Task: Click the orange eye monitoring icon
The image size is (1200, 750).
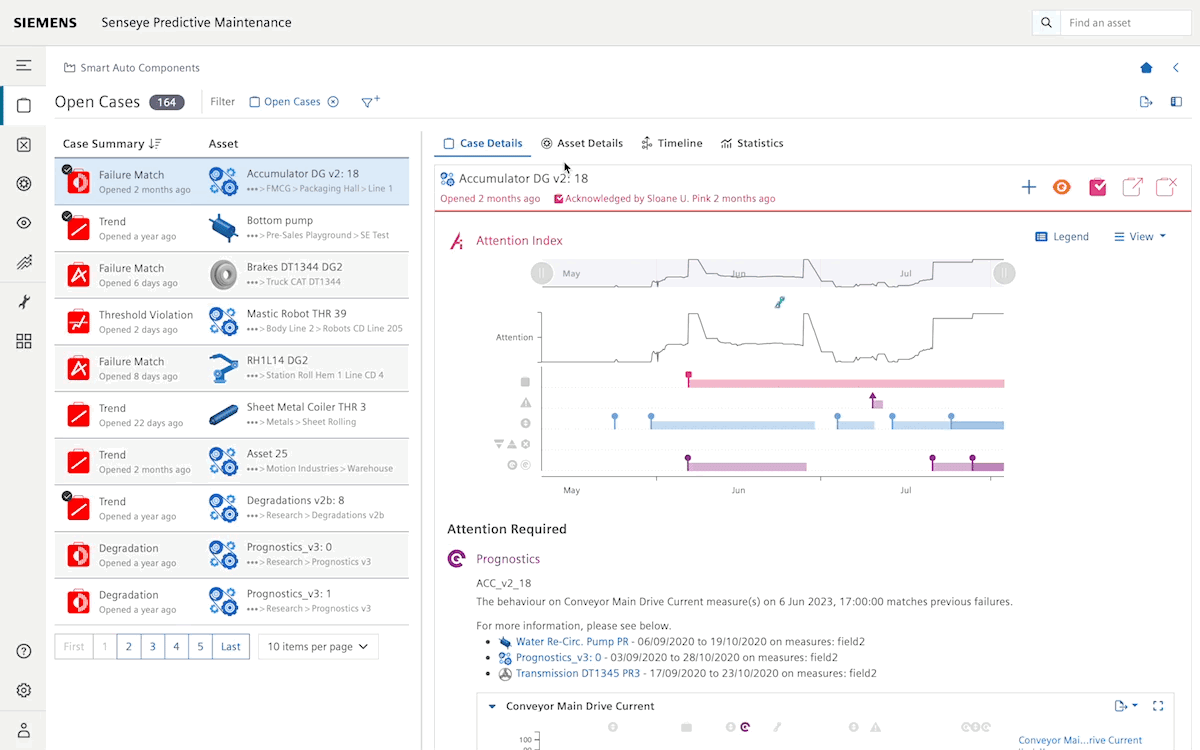Action: click(1061, 186)
